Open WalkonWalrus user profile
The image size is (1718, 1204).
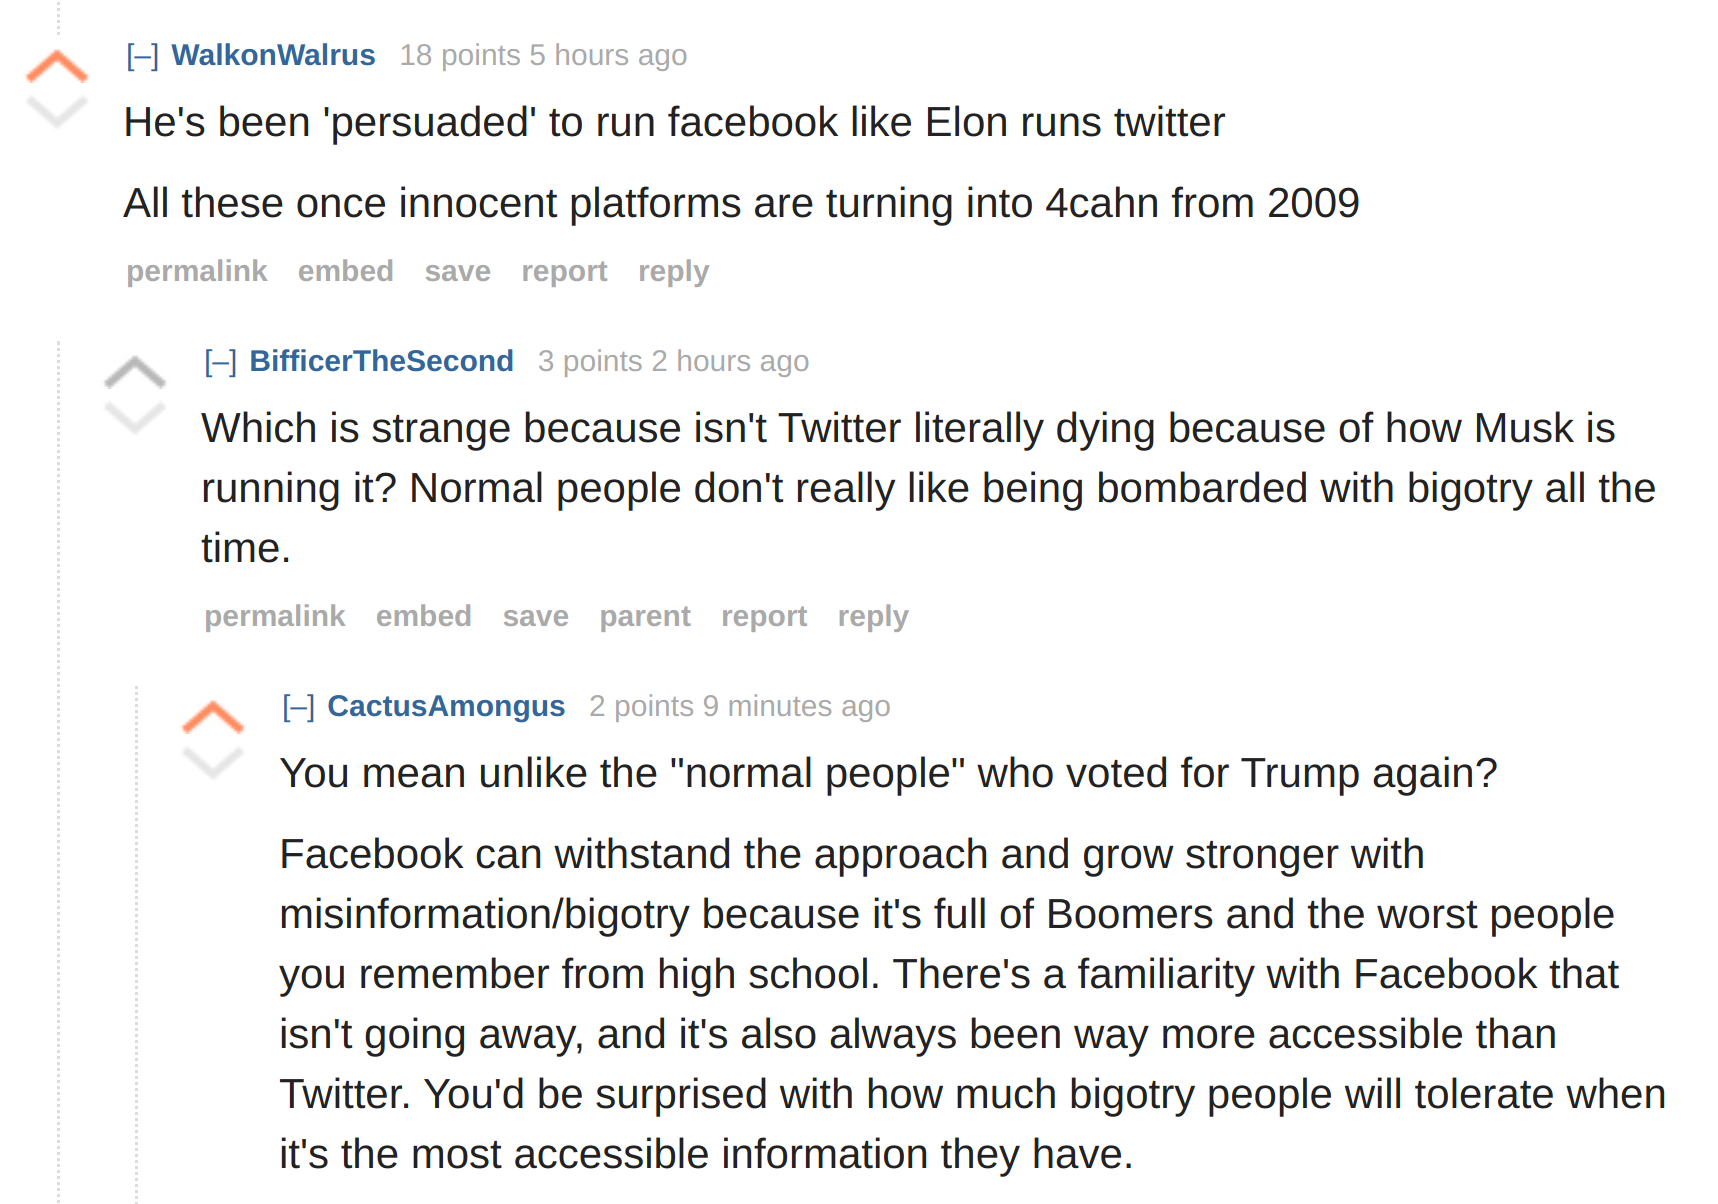[273, 55]
